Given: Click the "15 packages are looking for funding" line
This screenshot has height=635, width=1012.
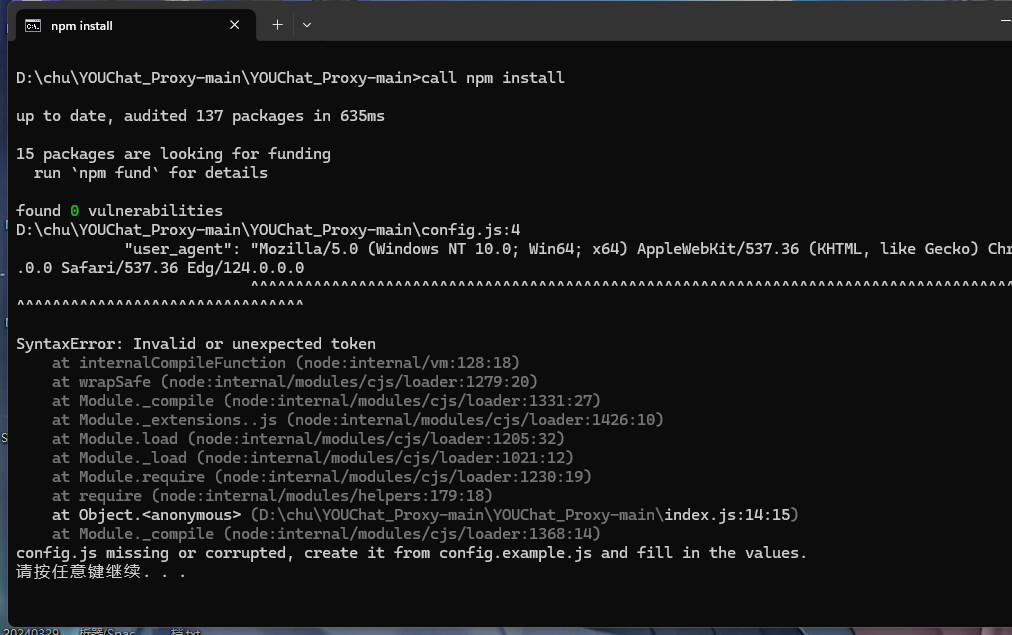Looking at the screenshot, I should click(x=173, y=154).
